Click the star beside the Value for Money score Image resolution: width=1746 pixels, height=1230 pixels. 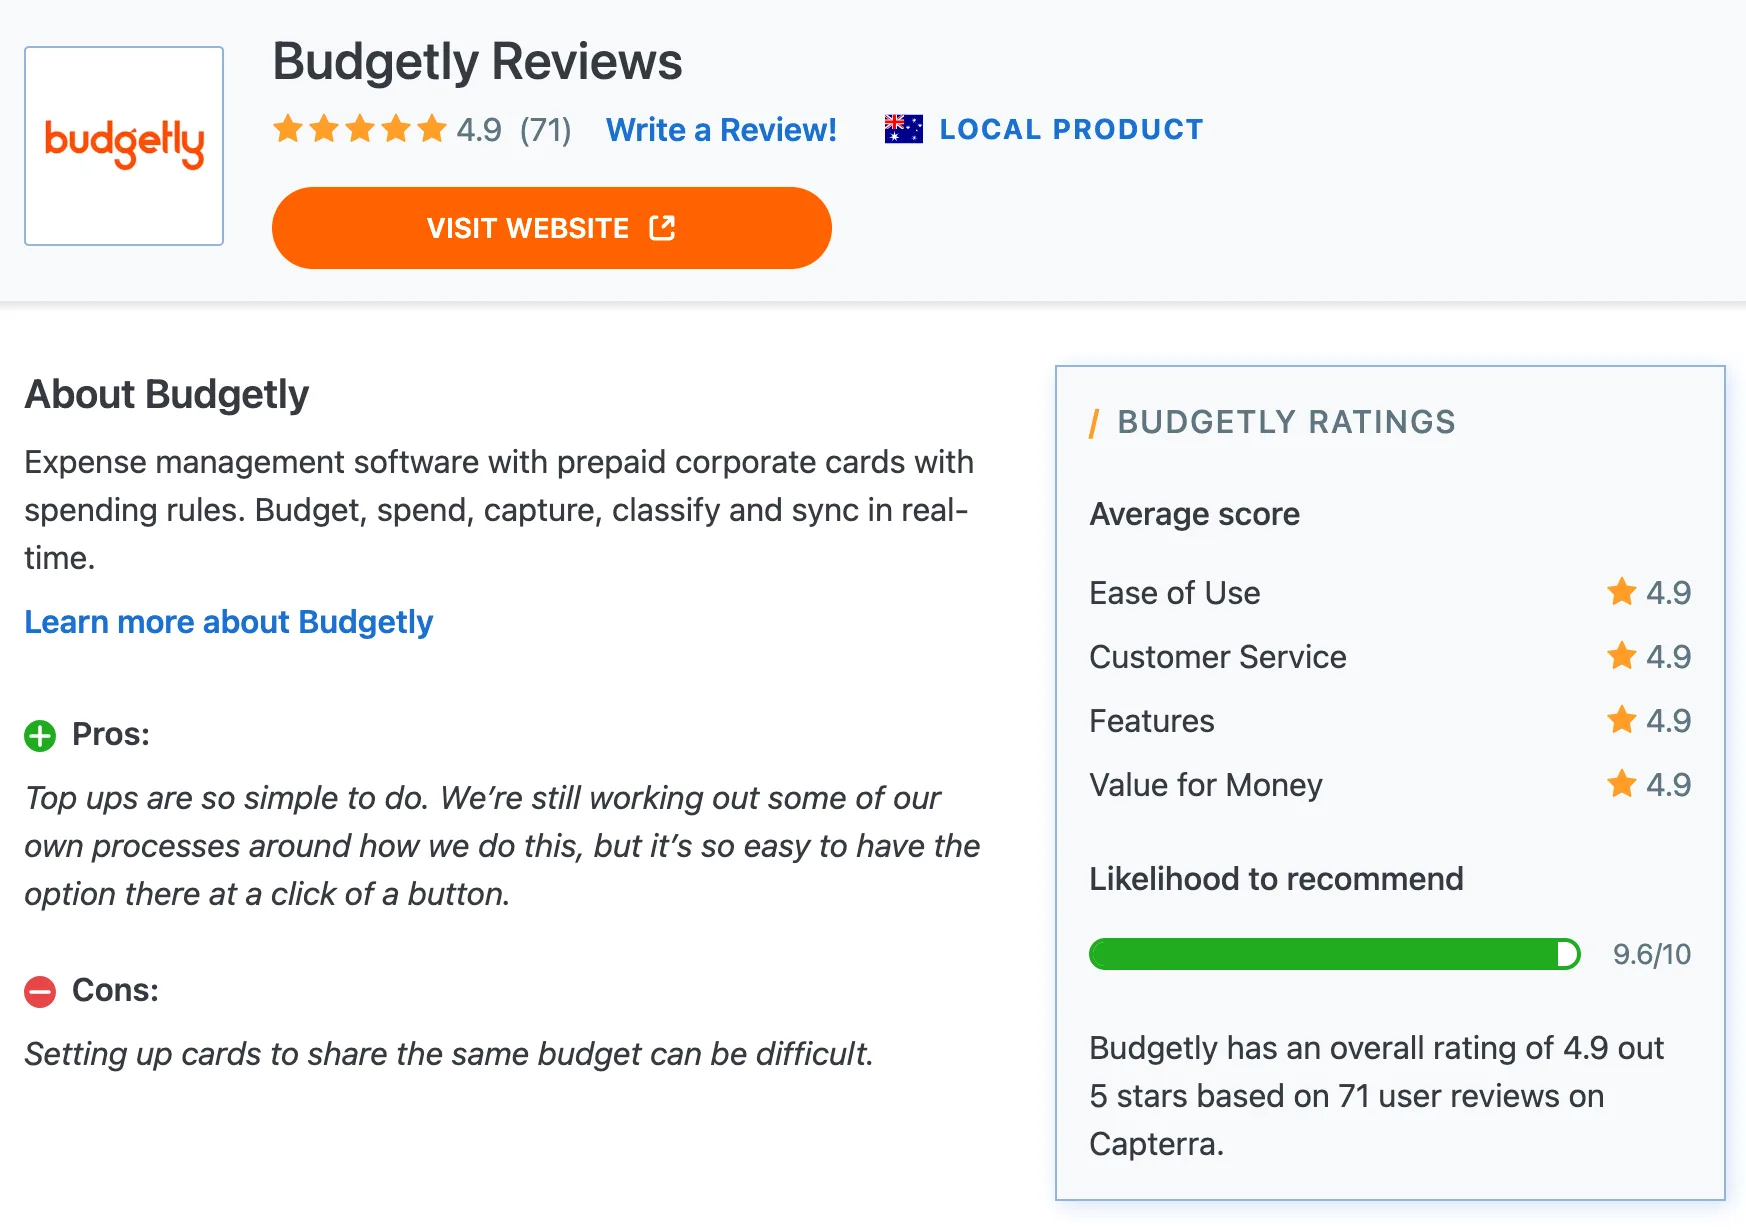[1621, 784]
